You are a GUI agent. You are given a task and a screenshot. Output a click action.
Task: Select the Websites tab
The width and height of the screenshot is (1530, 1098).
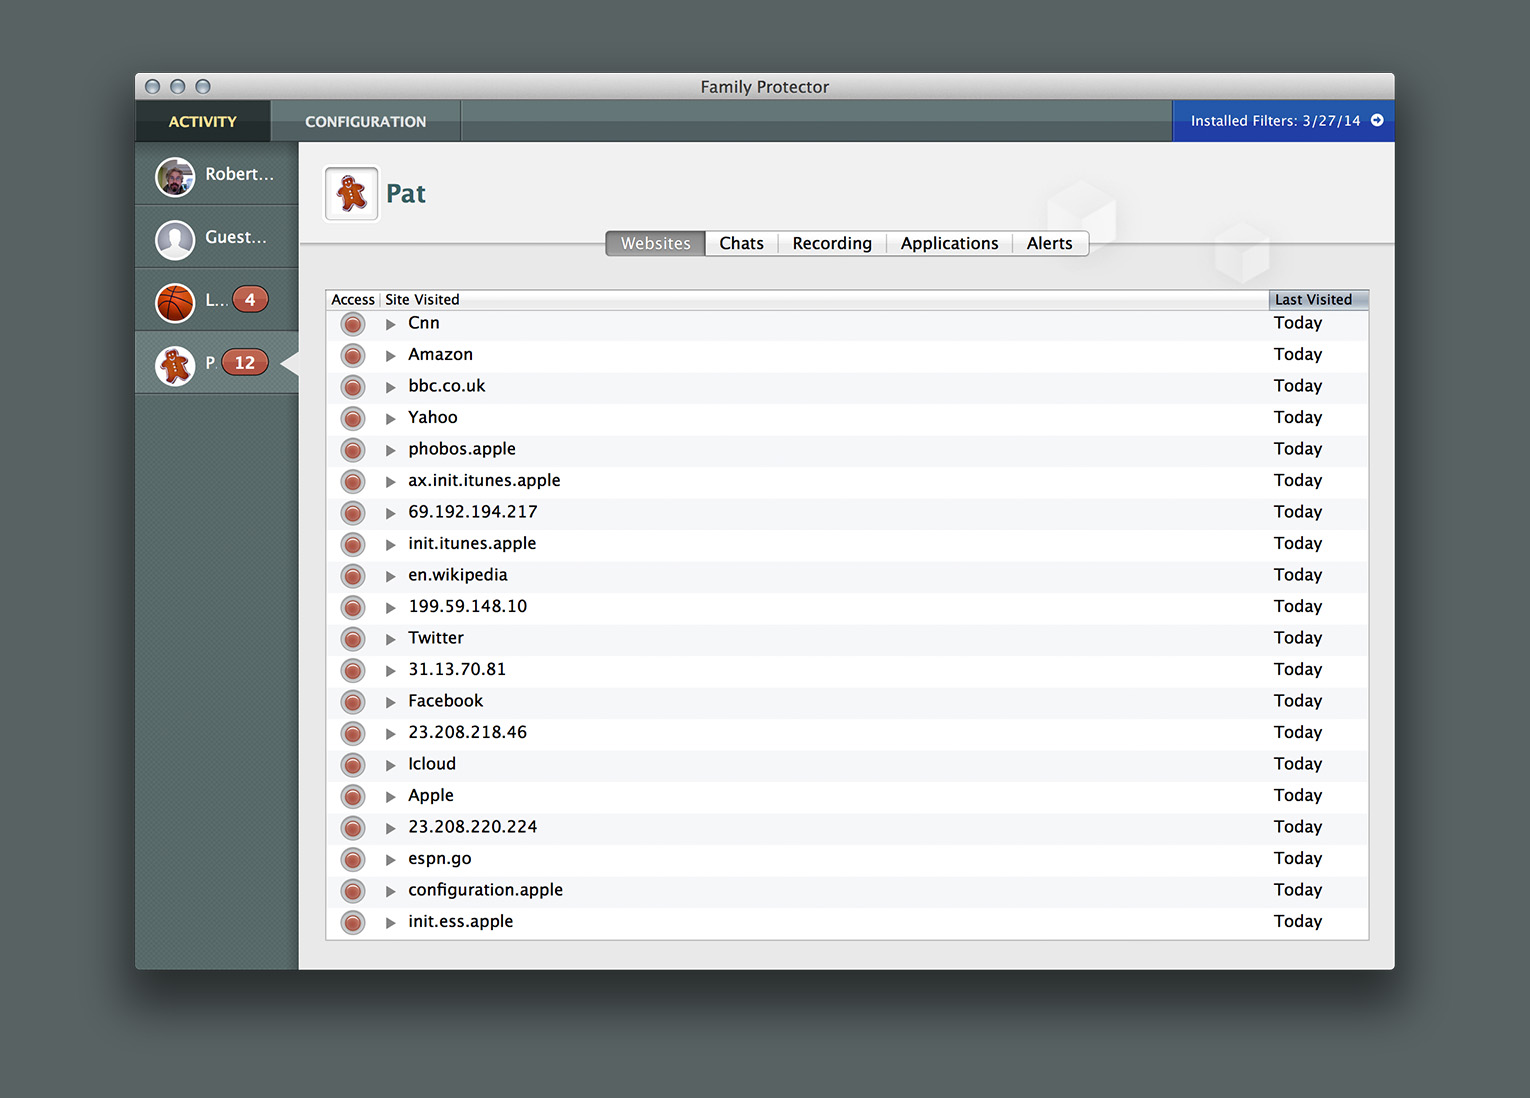656,243
